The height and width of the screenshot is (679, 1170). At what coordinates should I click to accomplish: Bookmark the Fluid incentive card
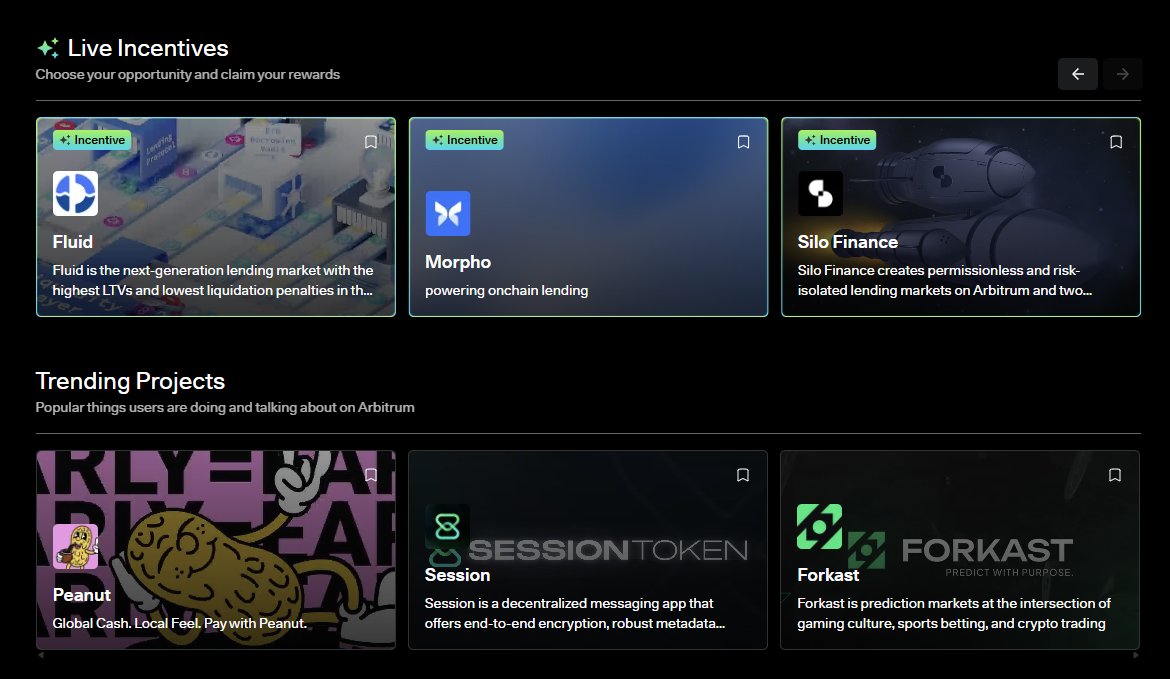coord(371,142)
